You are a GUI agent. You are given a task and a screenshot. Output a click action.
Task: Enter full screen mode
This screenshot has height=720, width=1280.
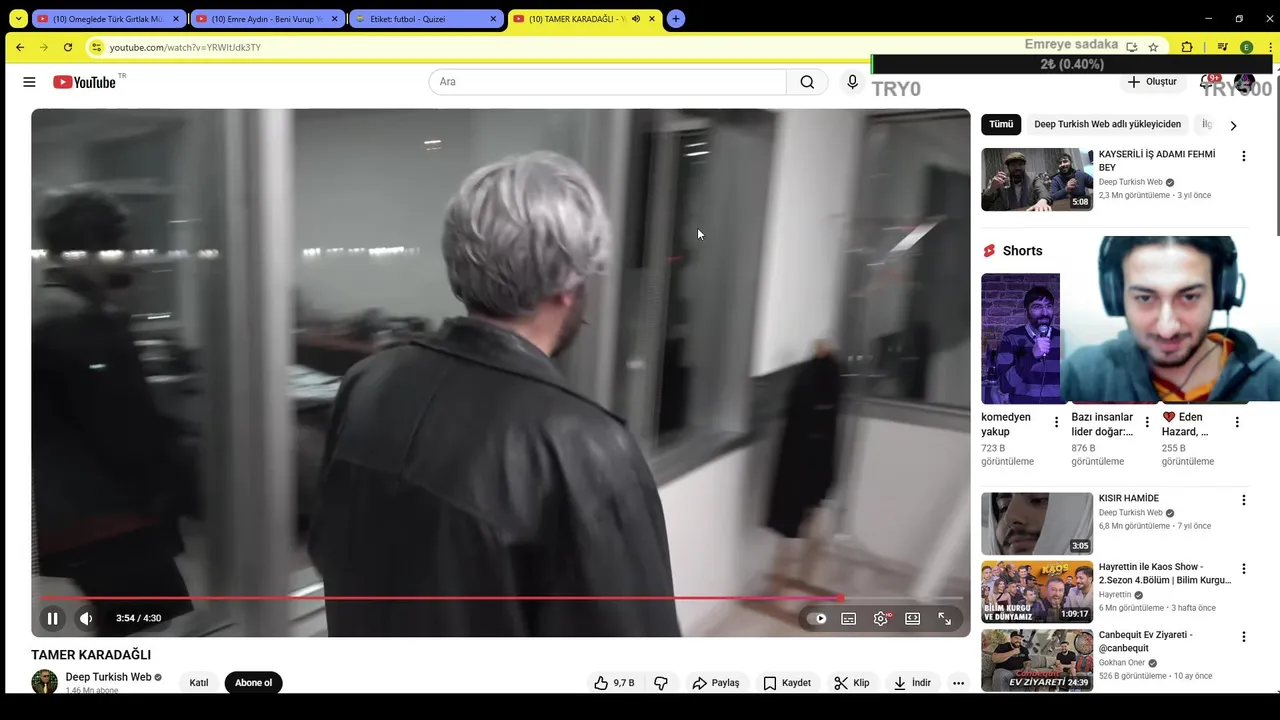tap(945, 618)
